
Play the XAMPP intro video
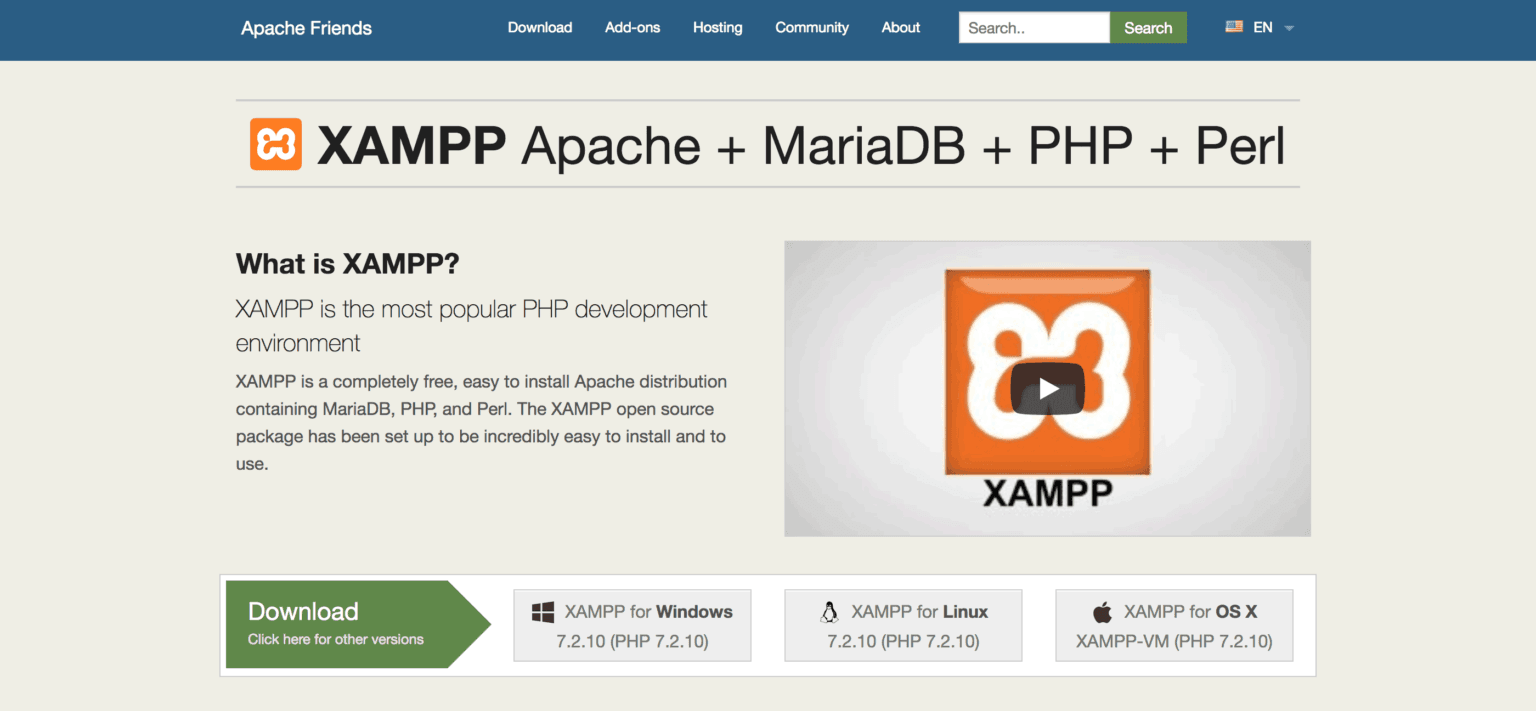coord(1047,388)
